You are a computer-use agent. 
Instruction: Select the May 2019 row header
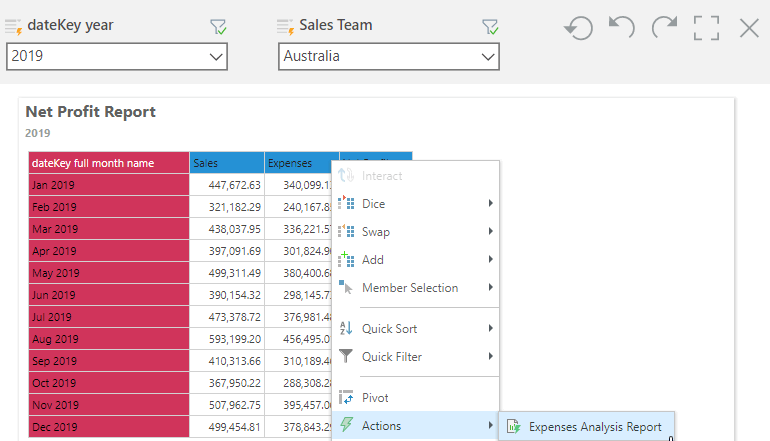[x=109, y=273]
